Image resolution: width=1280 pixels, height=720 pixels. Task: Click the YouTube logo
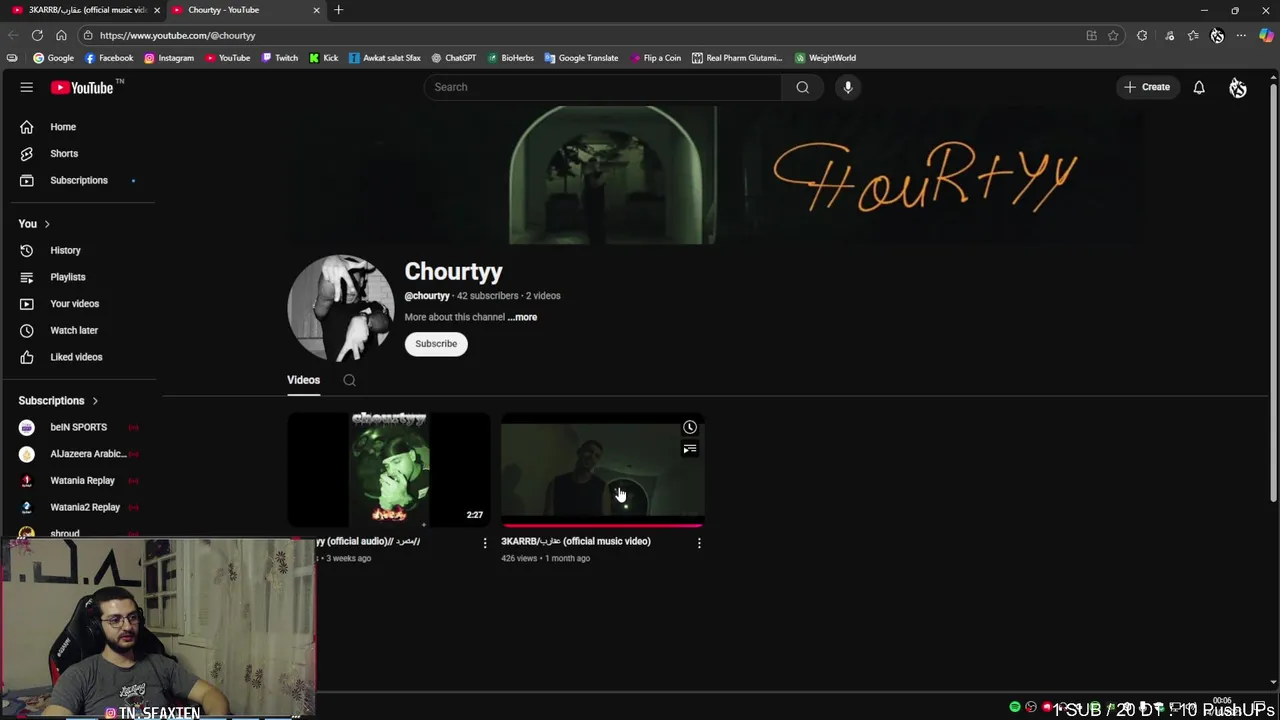82,88
